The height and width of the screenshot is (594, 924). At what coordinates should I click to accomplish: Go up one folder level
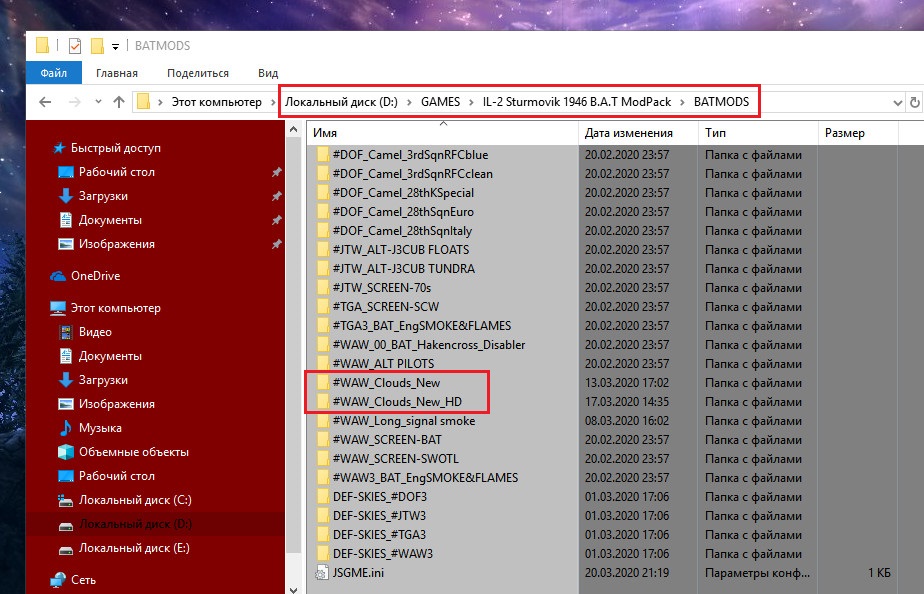click(119, 102)
